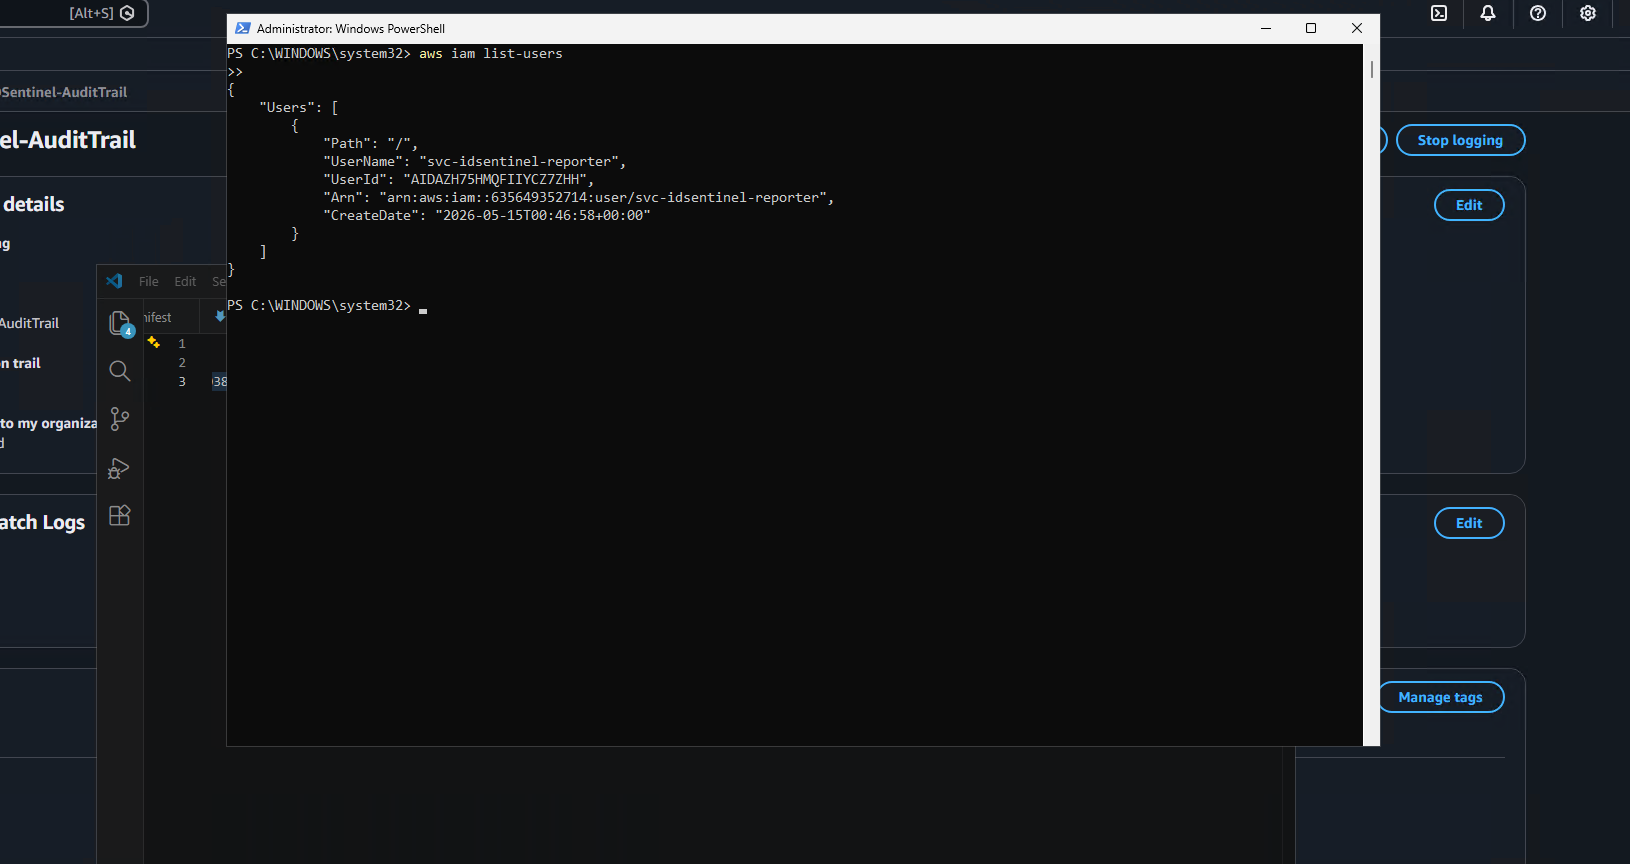Click line number 1 in VS Code editor
Screen dimensions: 1630x864
click(182, 344)
